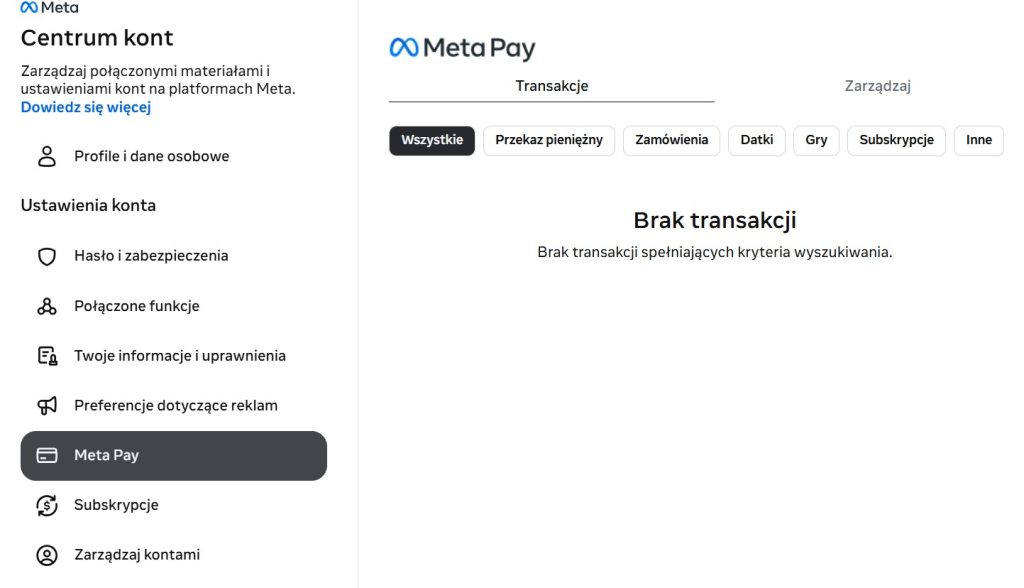This screenshot has height=588, width=1024.
Task: Click the credit card icon for Meta Pay
Action: pyautogui.click(x=47, y=455)
